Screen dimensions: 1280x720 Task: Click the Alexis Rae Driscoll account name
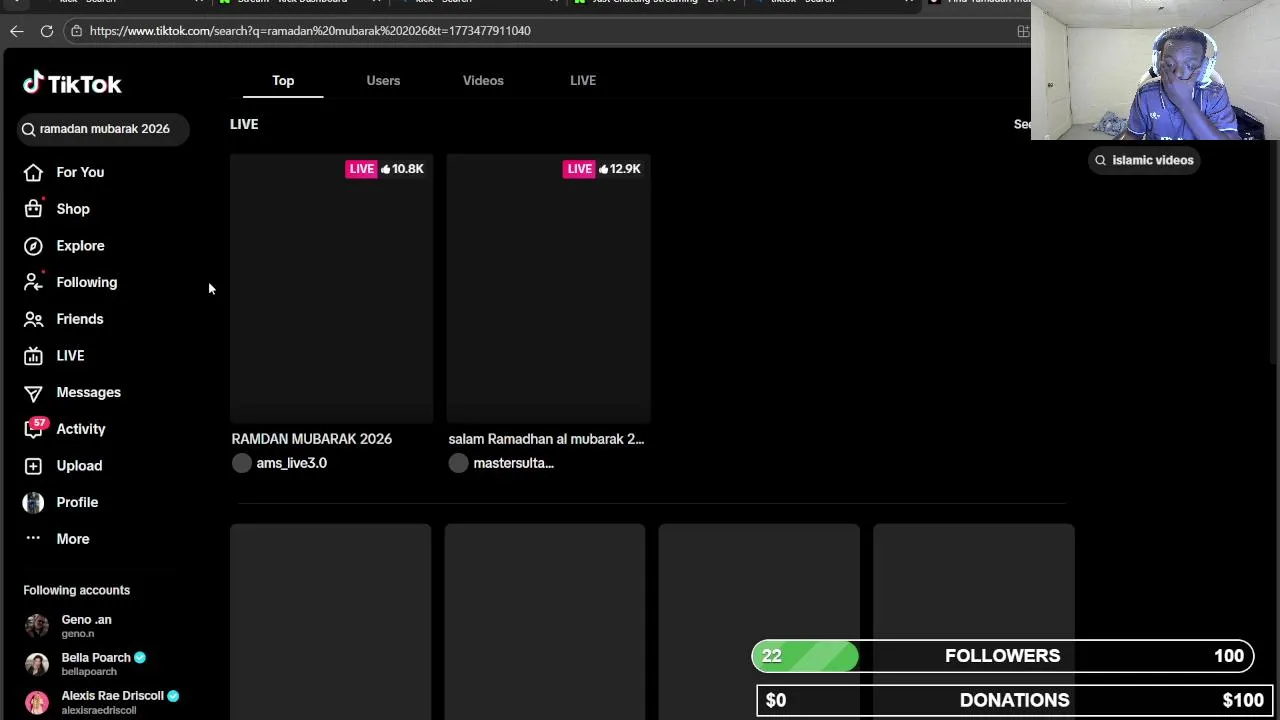coord(112,696)
